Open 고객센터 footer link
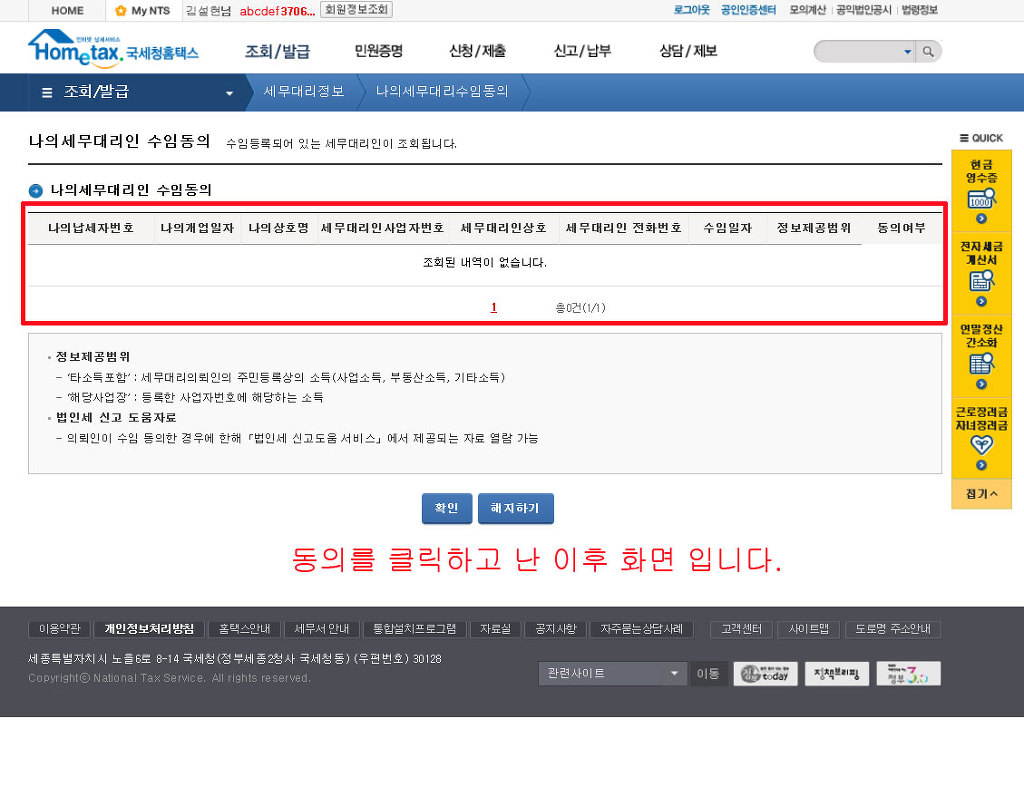 [x=741, y=628]
